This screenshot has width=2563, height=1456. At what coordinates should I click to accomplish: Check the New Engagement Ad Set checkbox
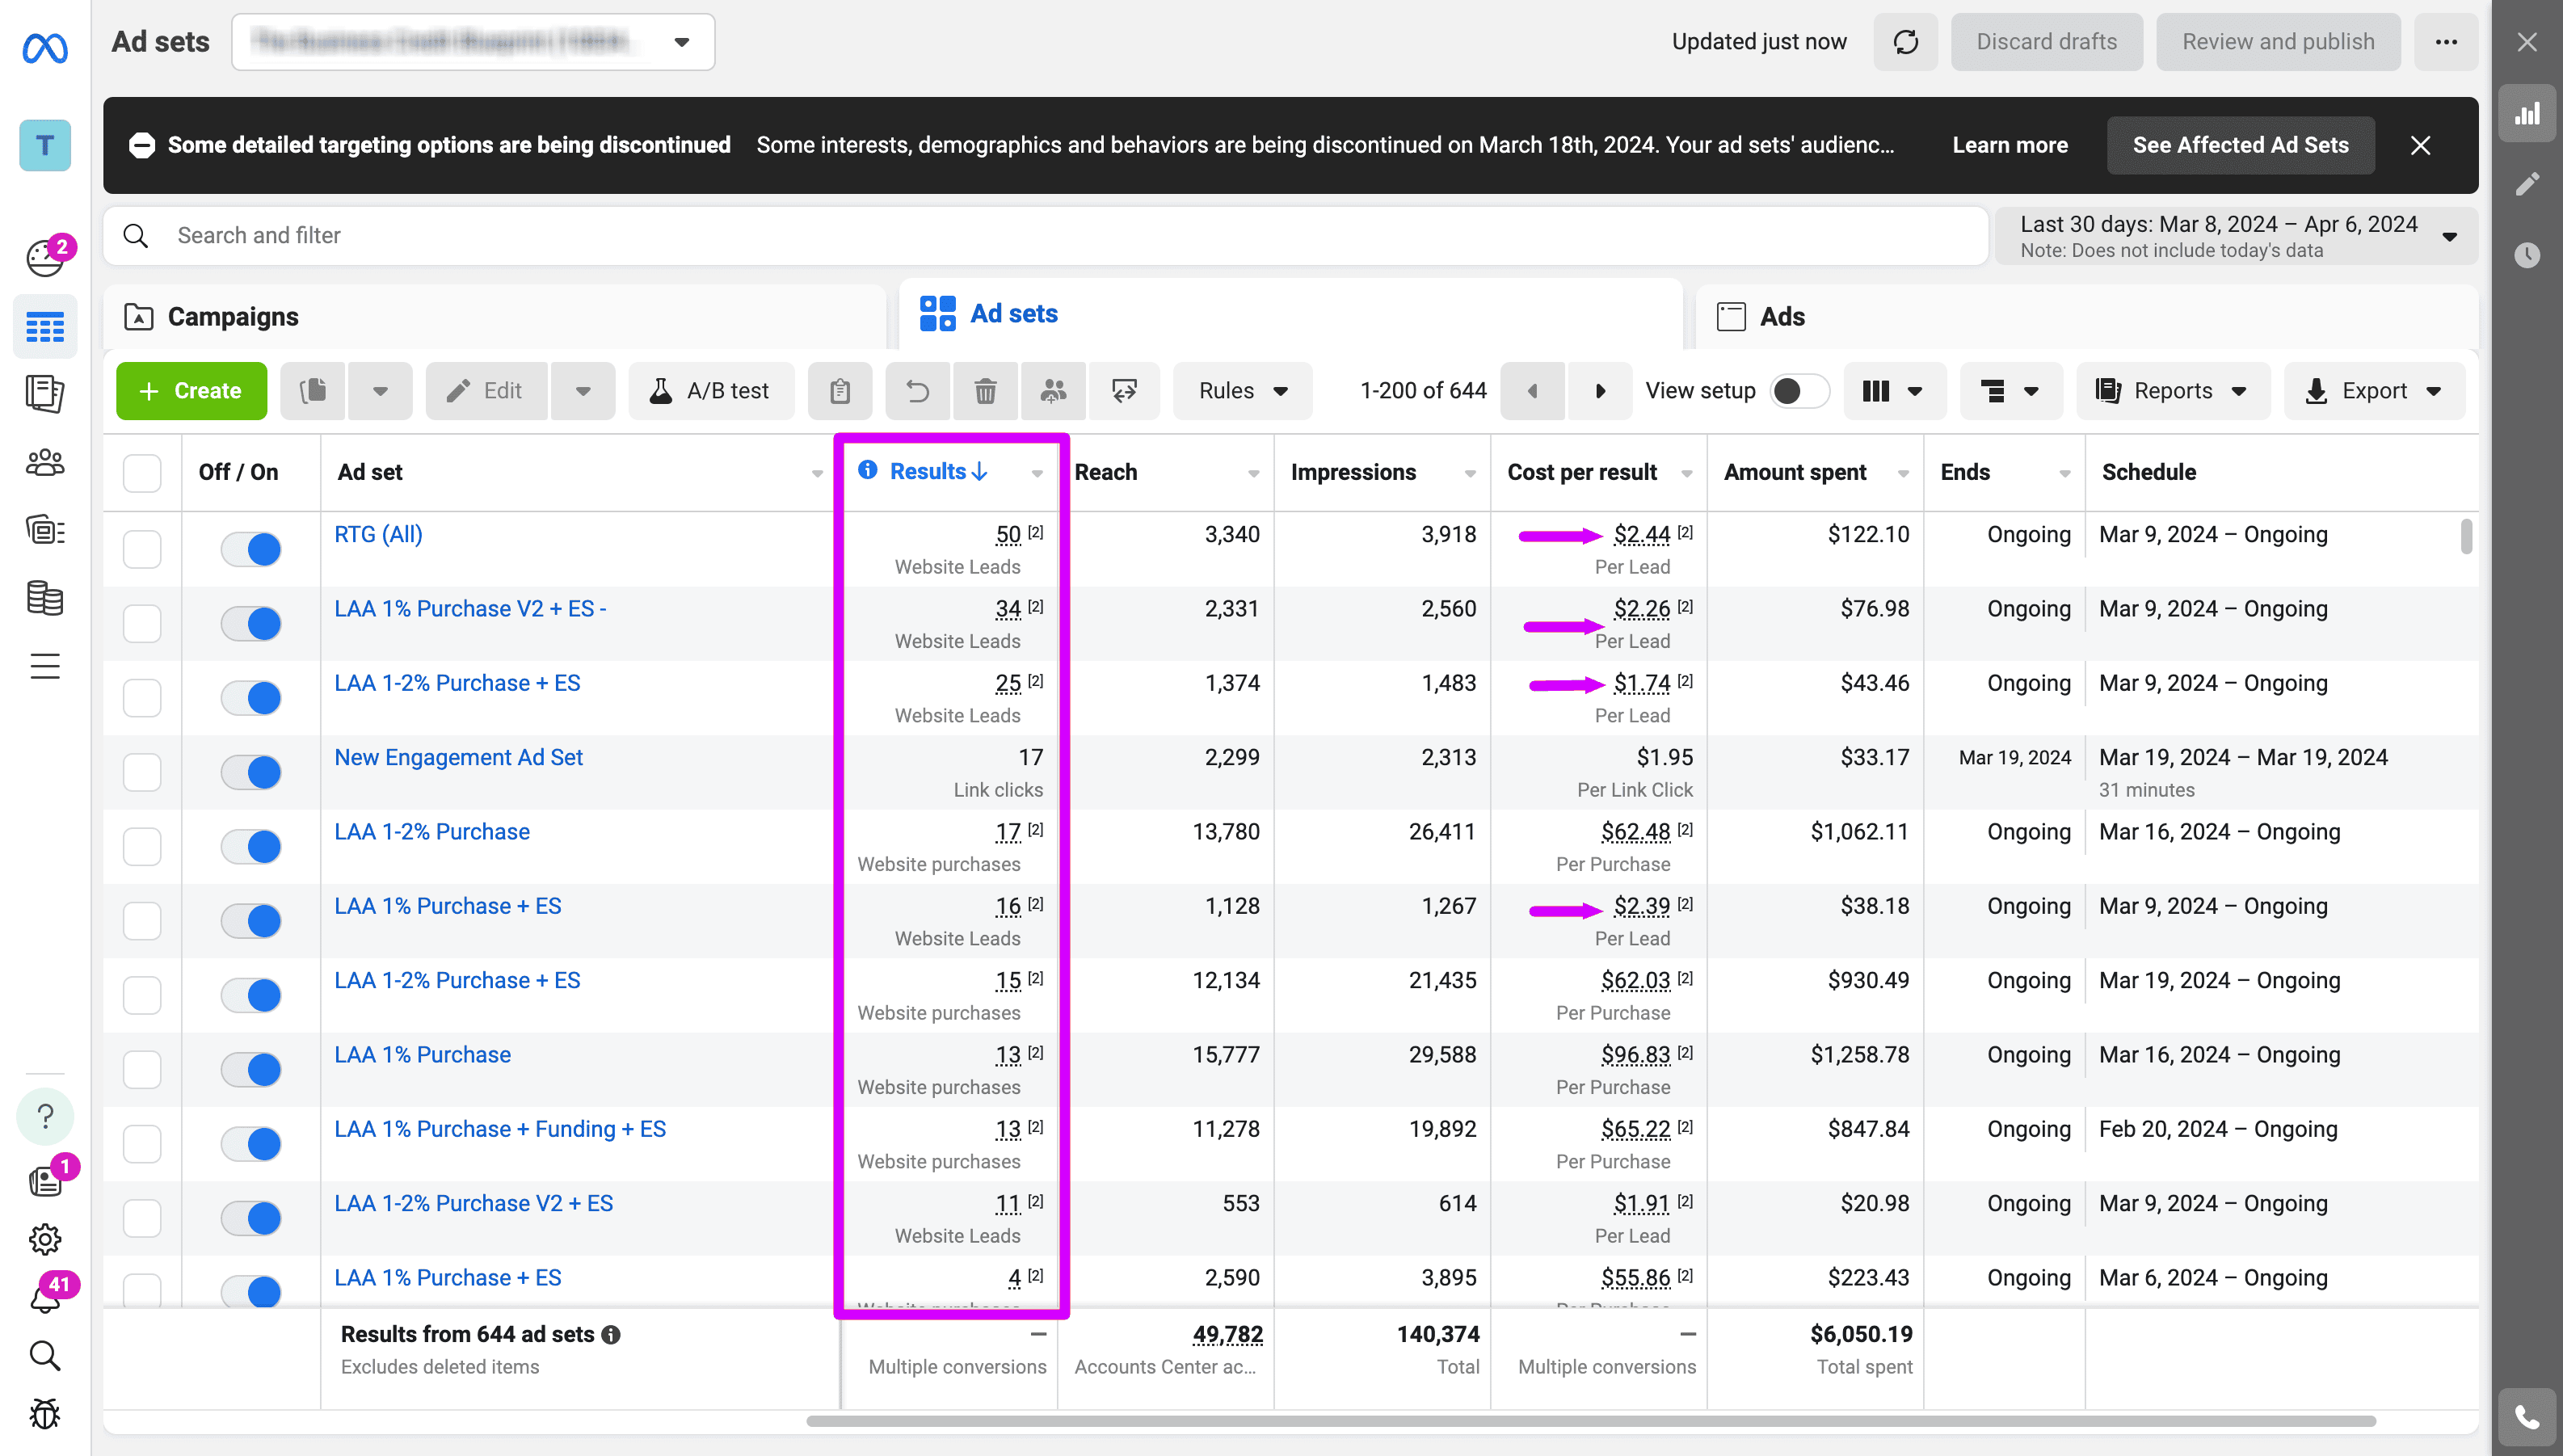click(142, 772)
